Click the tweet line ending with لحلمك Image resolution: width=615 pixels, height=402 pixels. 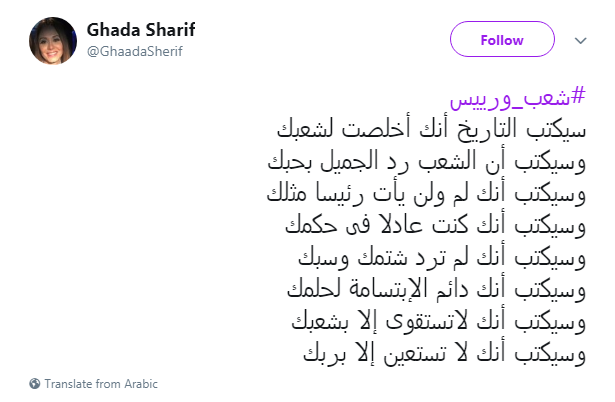(436, 290)
